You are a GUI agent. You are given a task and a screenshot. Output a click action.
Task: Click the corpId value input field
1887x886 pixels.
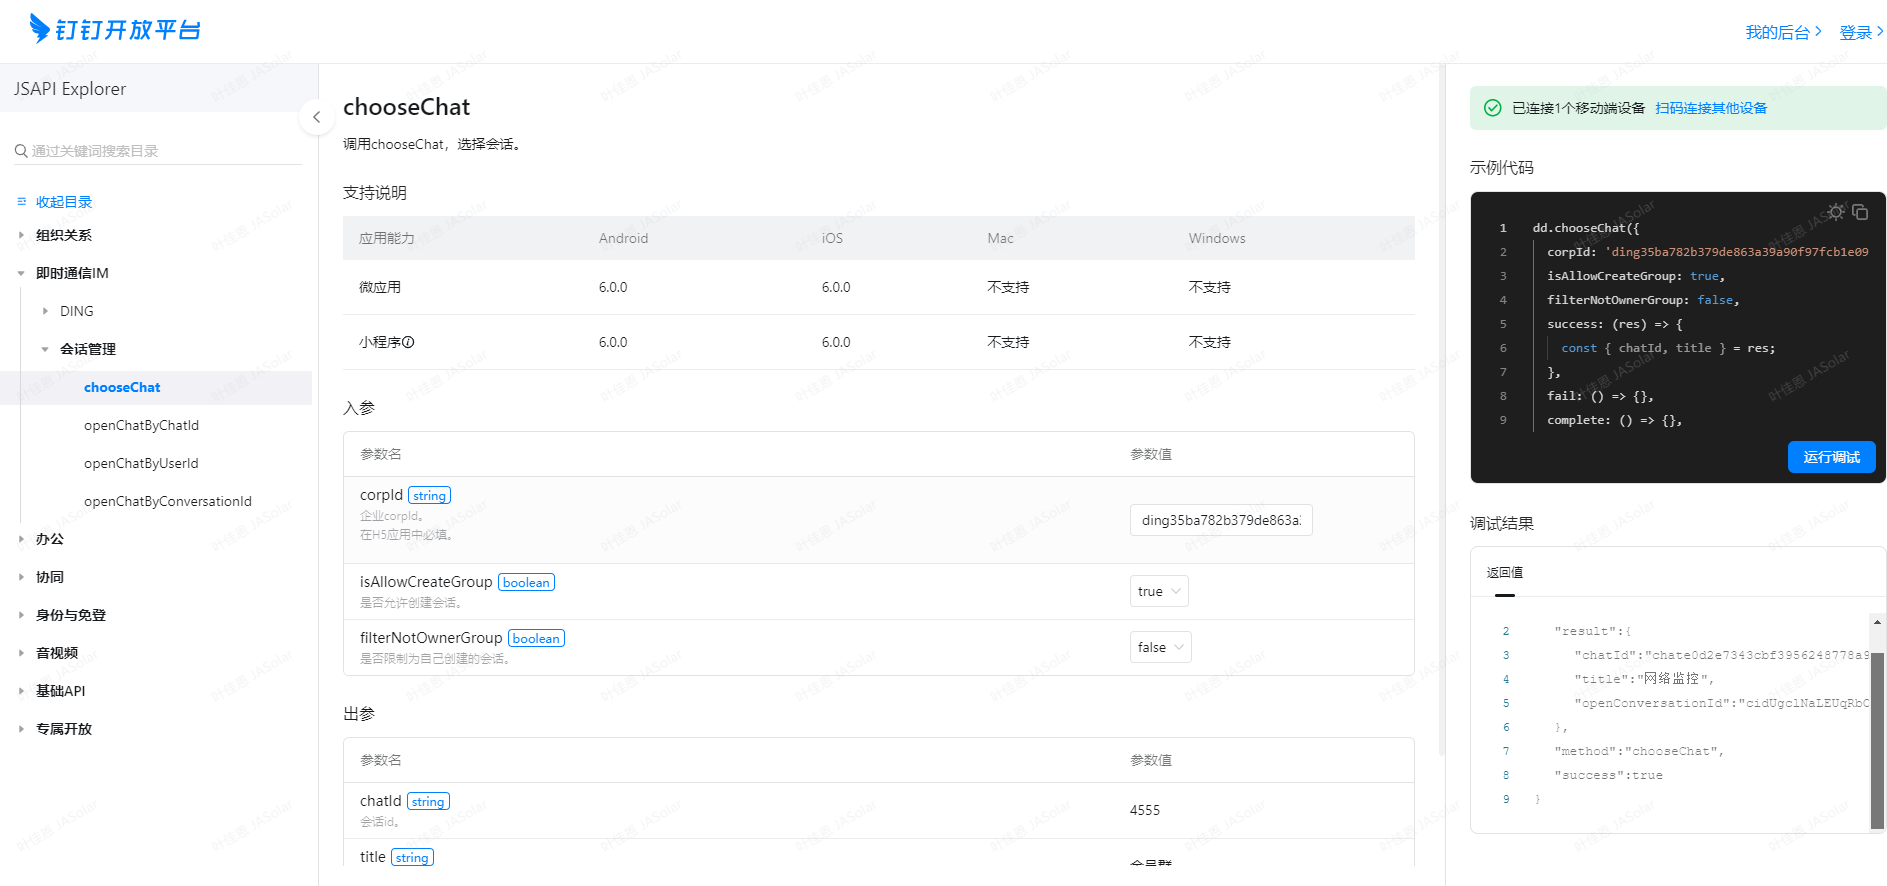coord(1220,520)
